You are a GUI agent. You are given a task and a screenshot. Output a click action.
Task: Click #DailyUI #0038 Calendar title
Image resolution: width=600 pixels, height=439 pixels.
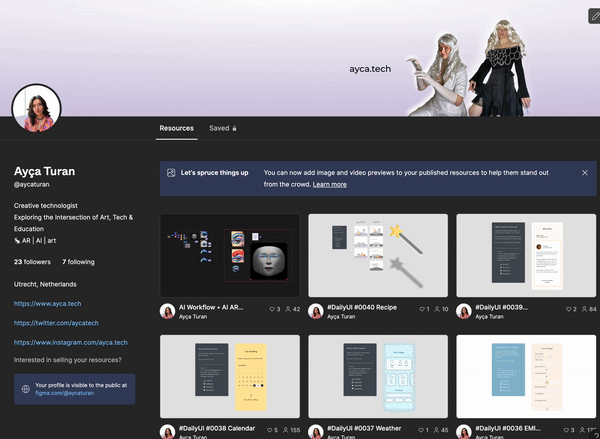[217, 428]
